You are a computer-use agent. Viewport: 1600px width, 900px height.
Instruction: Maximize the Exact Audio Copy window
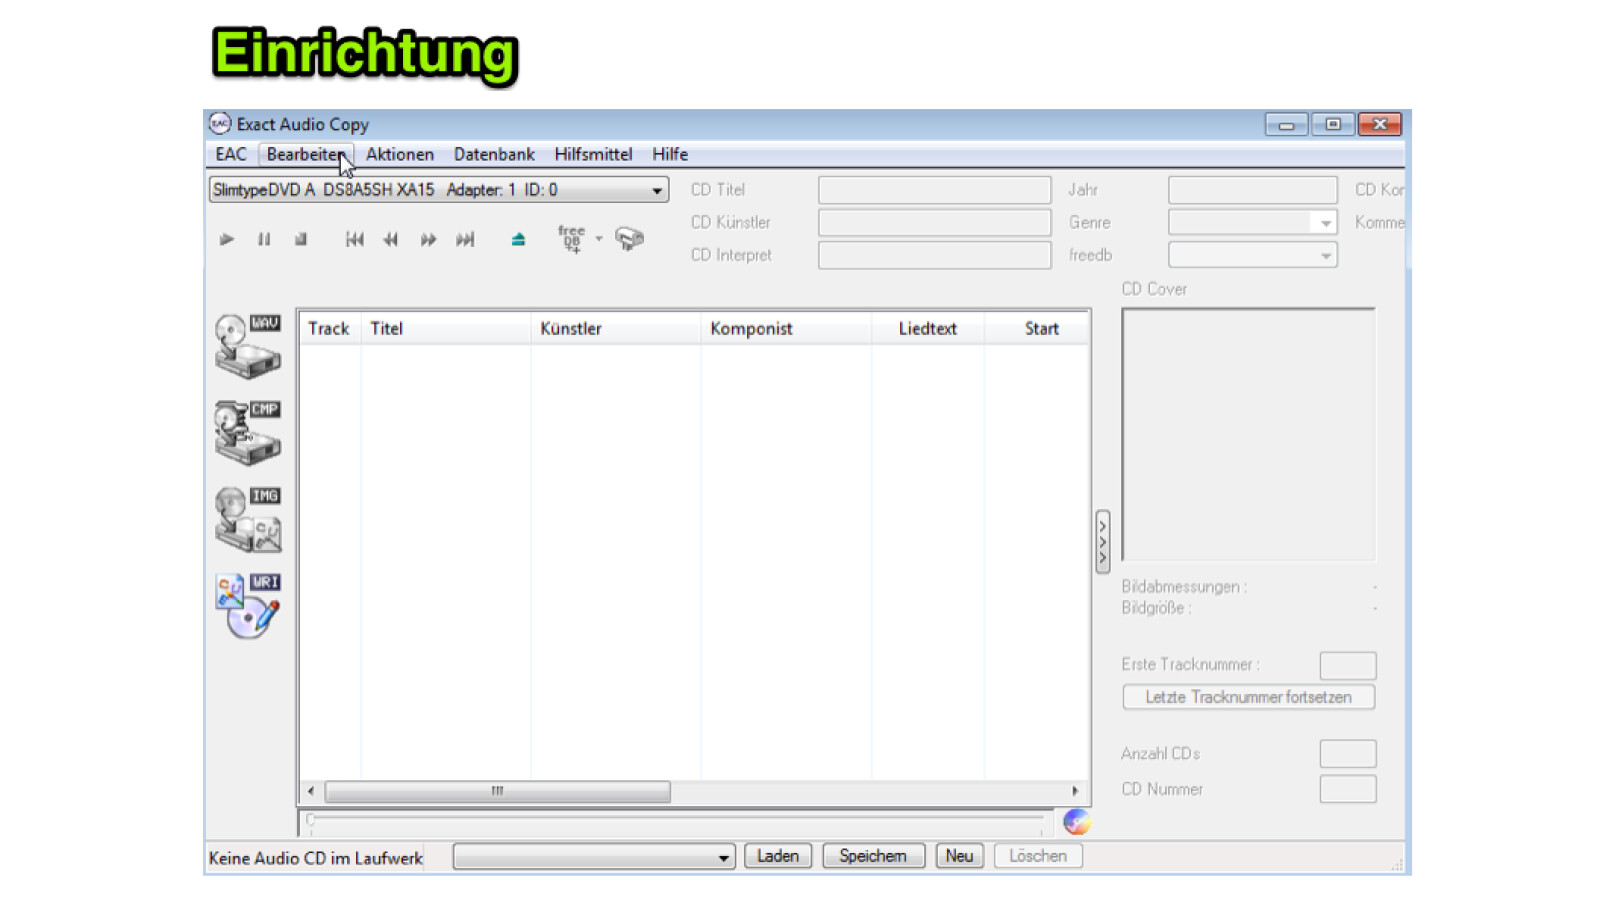[1333, 124]
